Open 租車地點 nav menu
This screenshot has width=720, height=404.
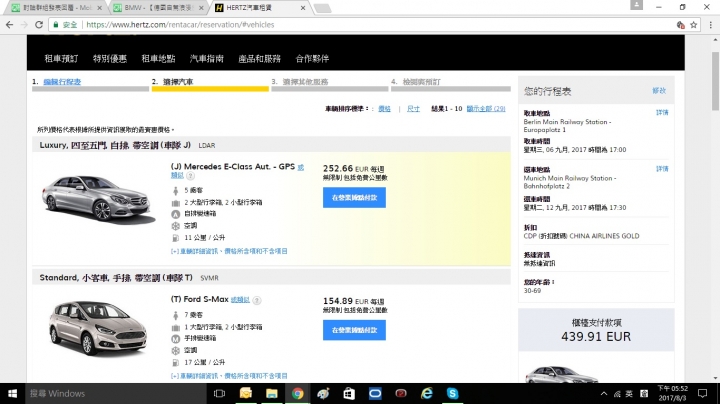[x=158, y=58]
